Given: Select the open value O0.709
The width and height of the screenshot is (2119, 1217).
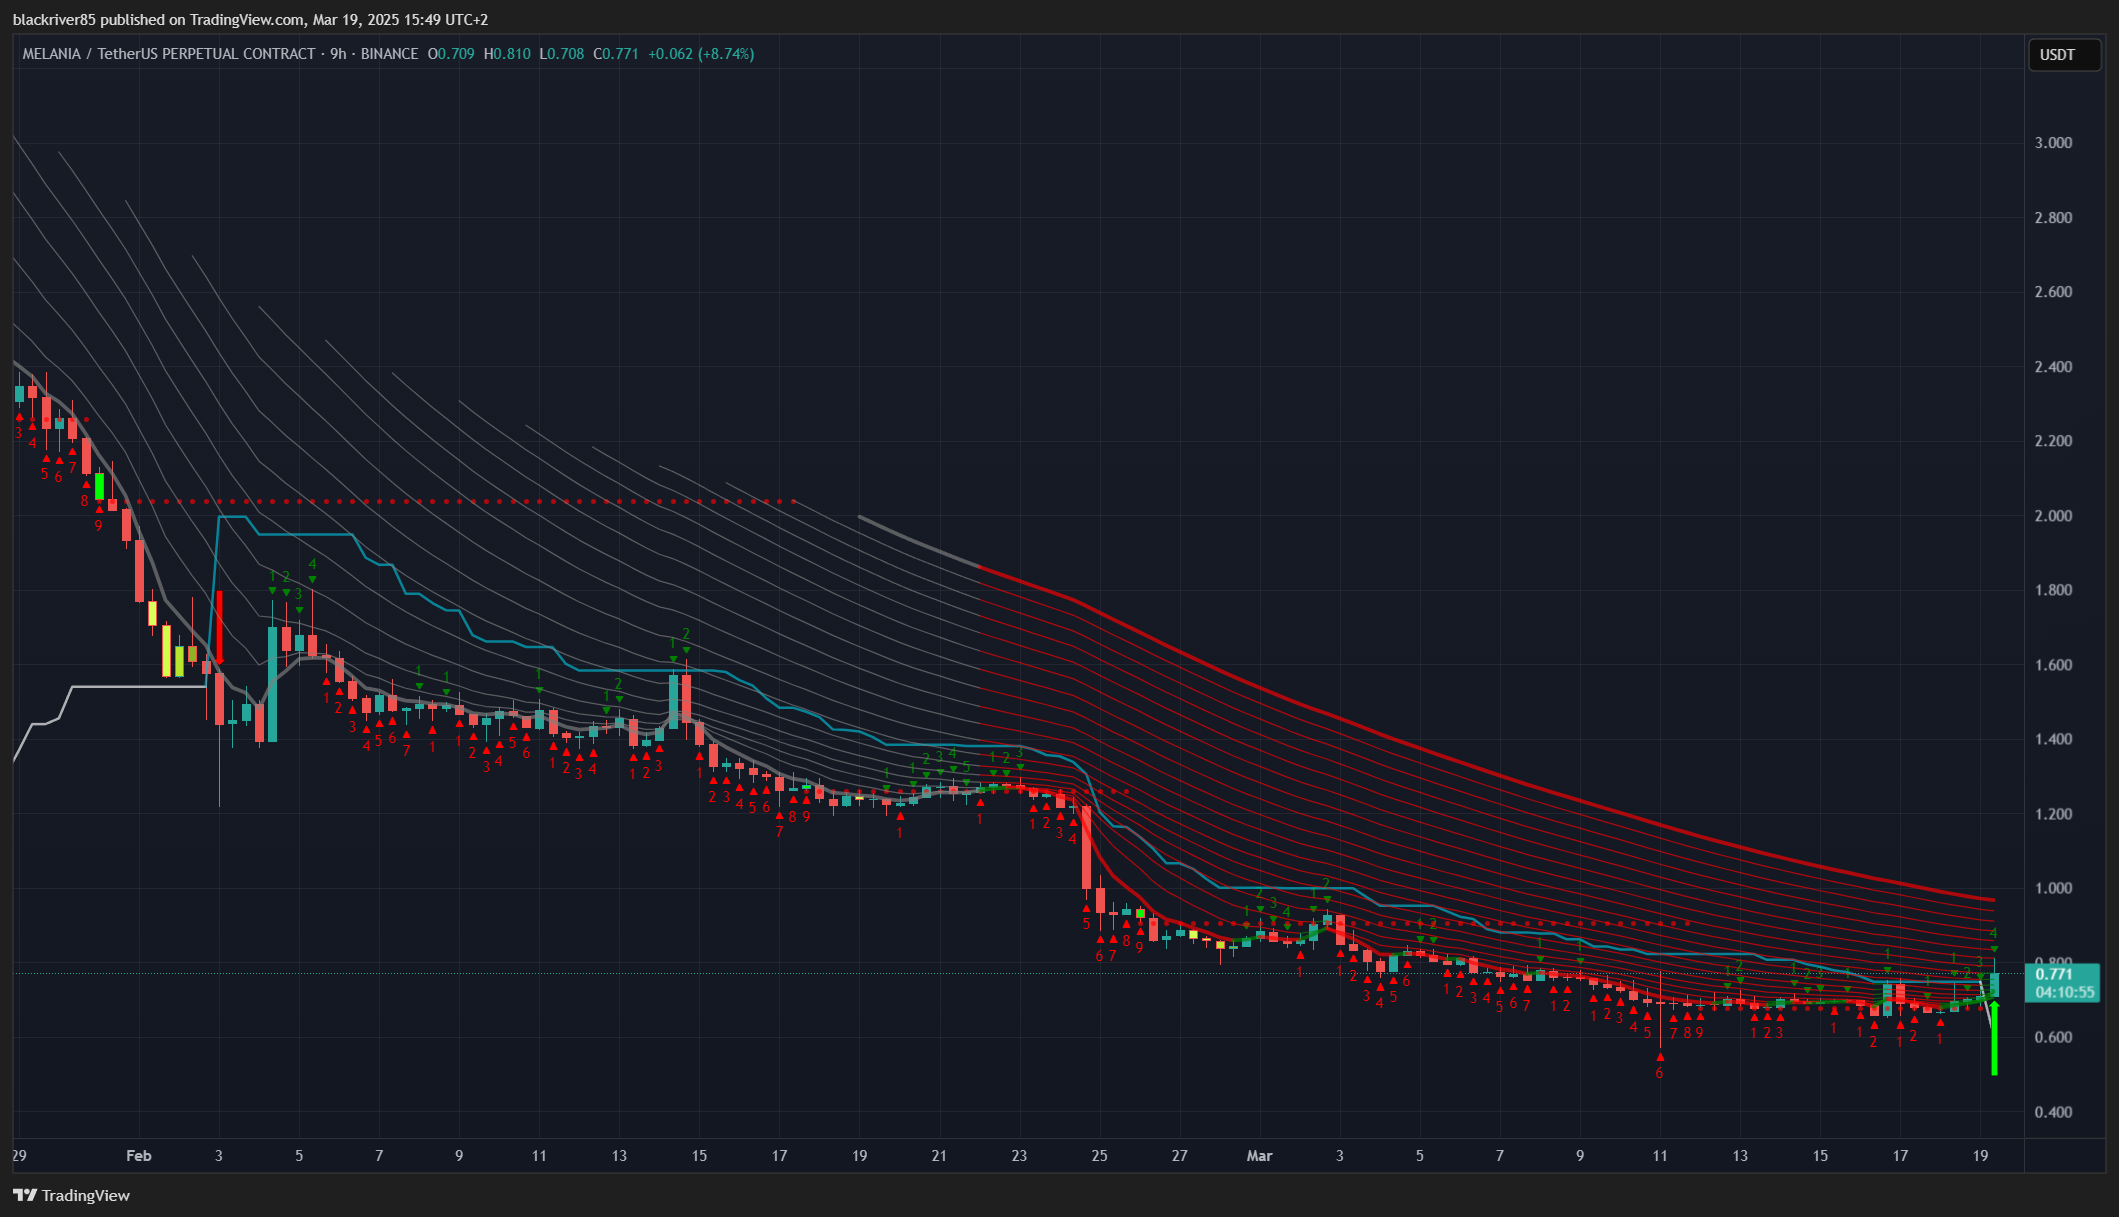Looking at the screenshot, I should 451,54.
